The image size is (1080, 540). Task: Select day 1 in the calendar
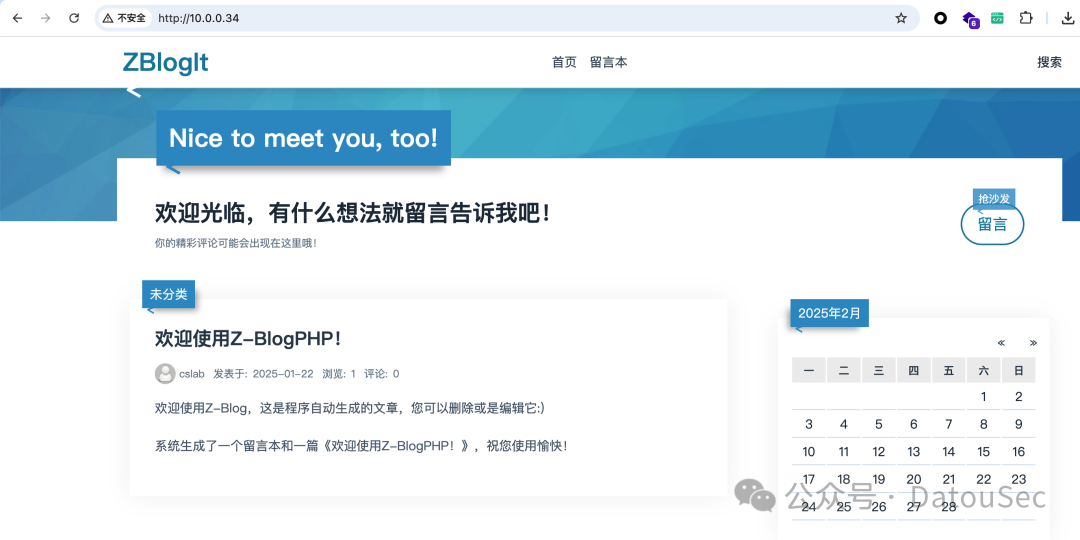984,397
